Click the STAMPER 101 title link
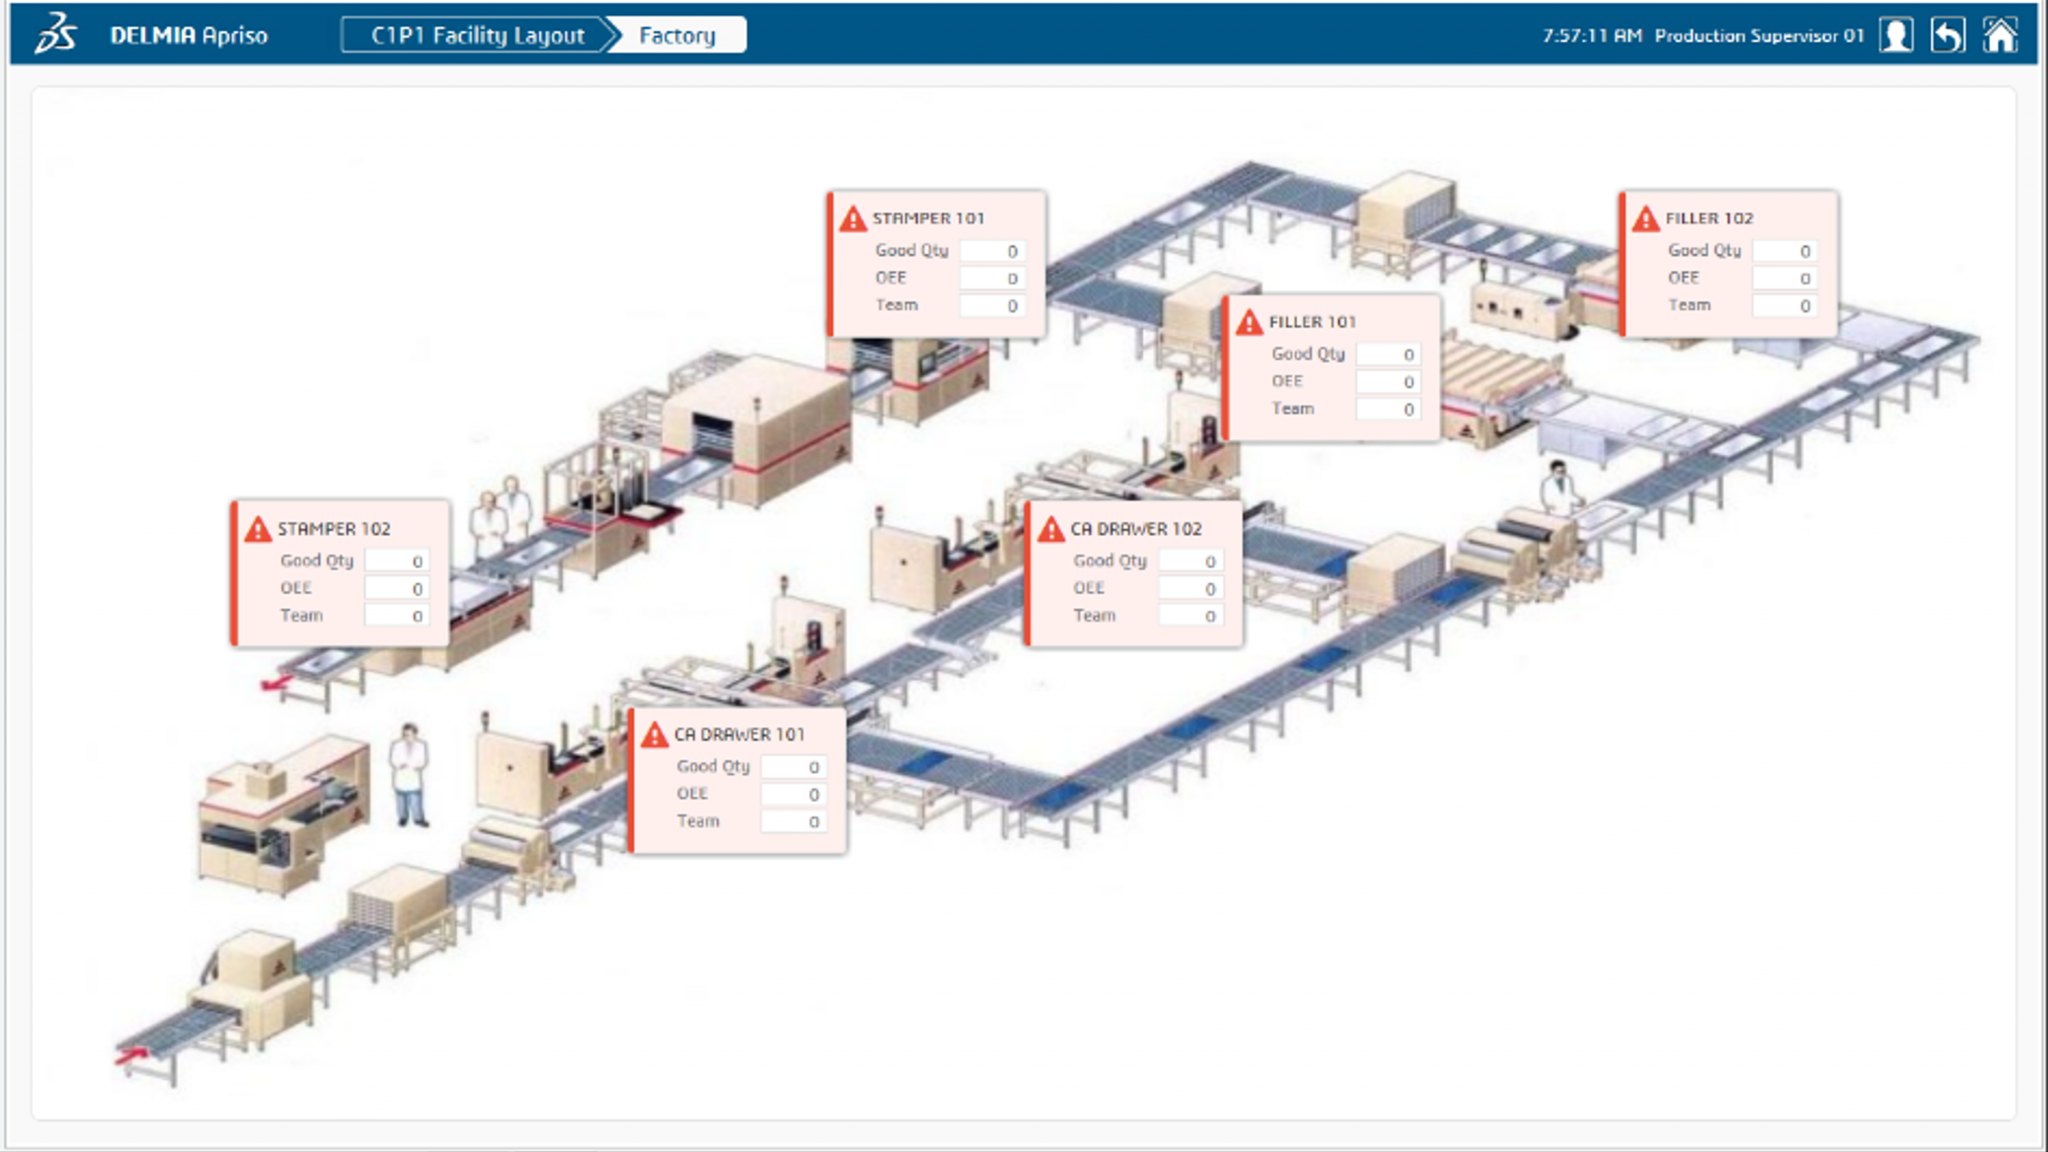 point(928,218)
